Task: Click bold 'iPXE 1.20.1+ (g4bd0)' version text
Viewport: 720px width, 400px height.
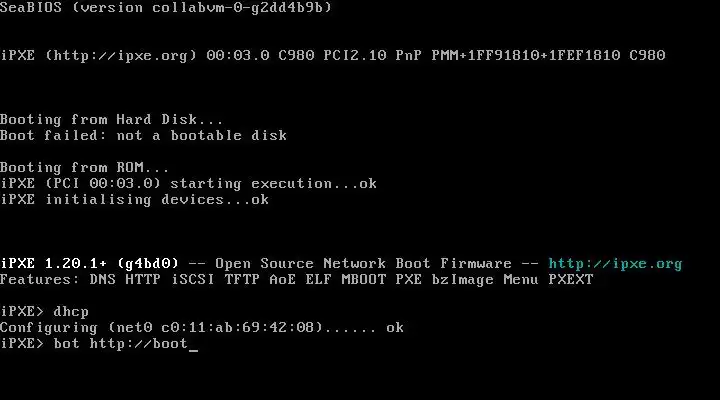Action: (x=94, y=264)
